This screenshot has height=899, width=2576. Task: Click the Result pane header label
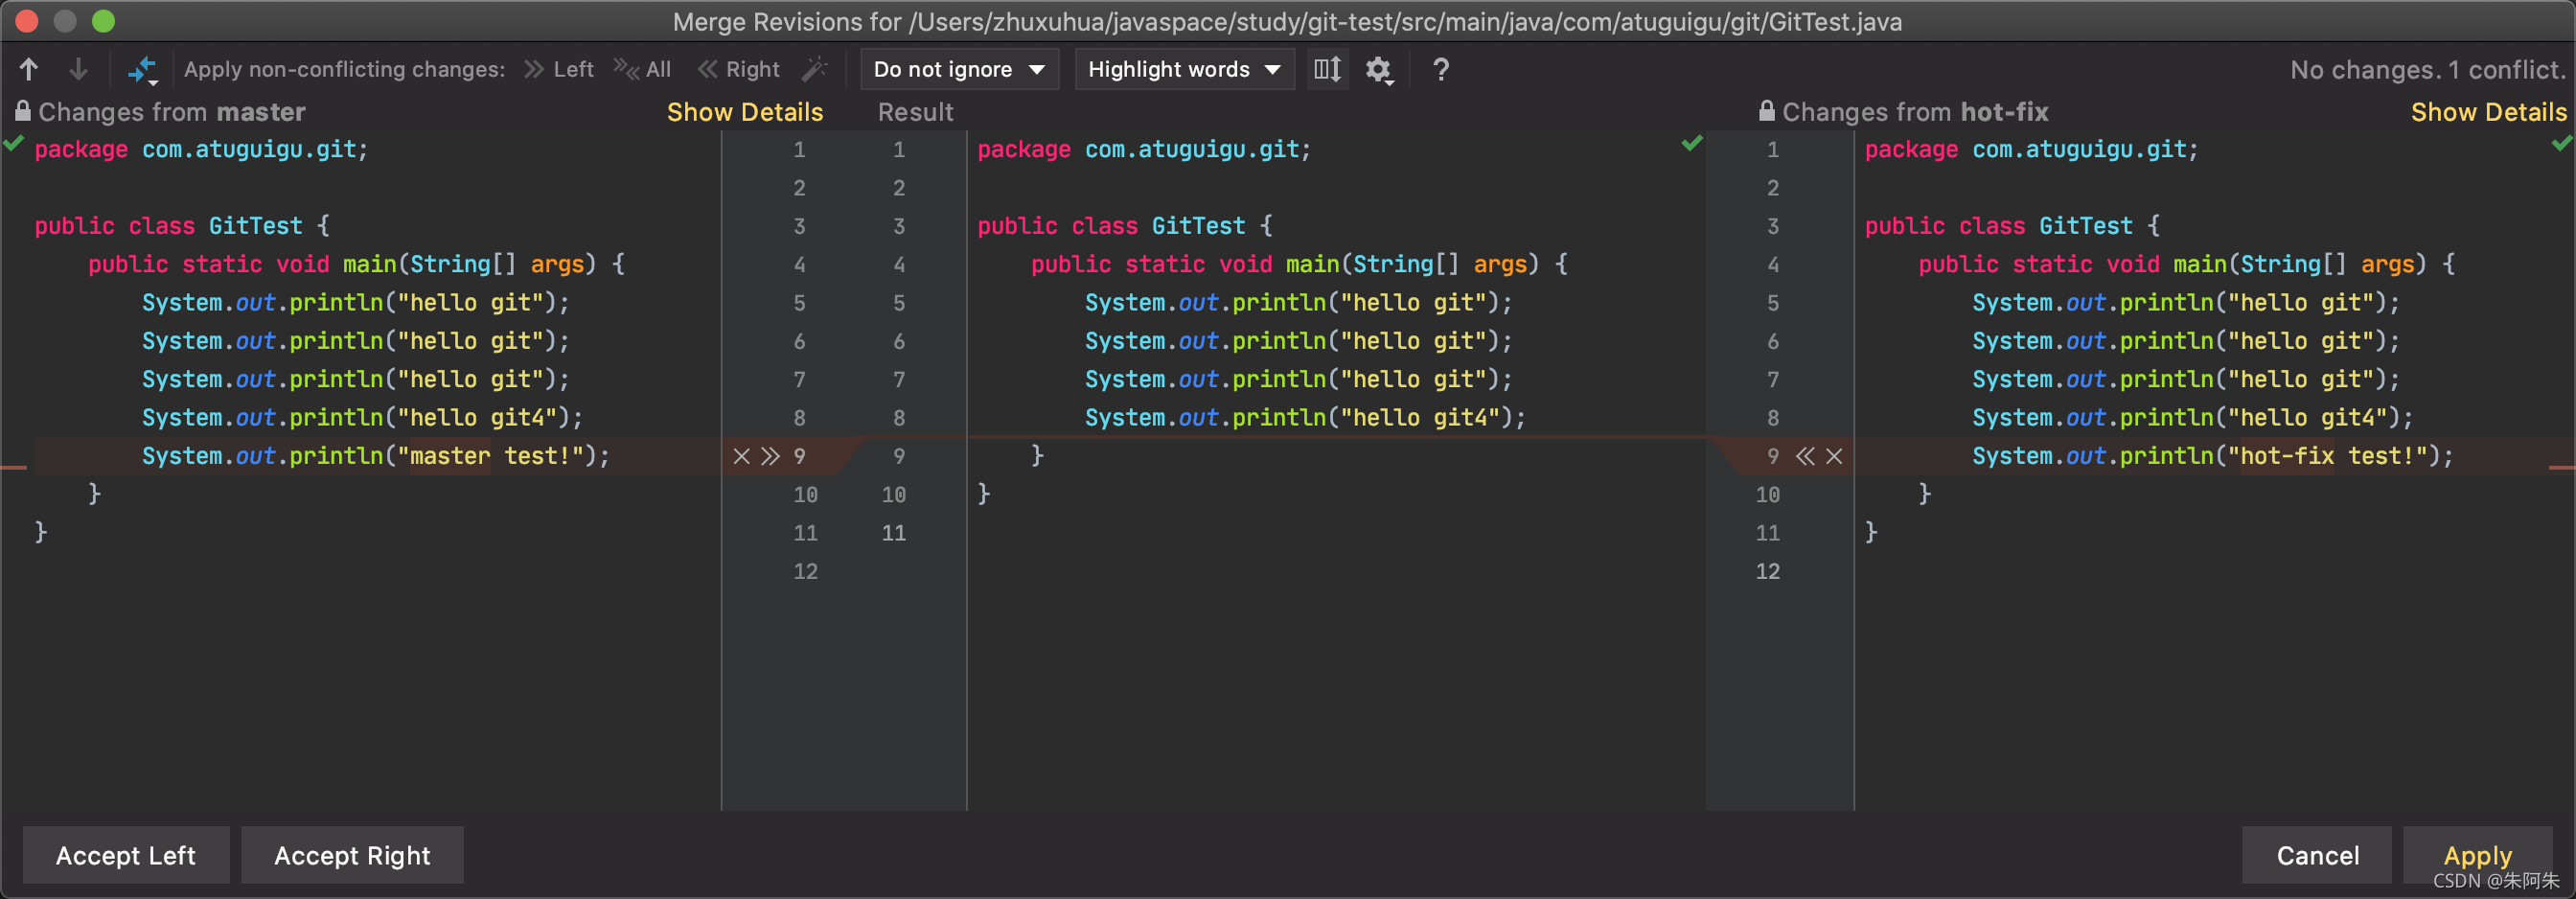pos(915,112)
